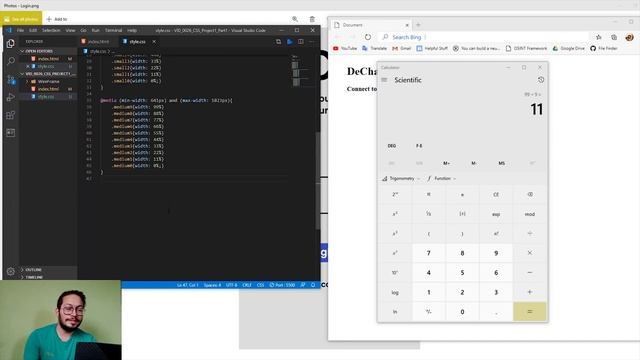Click the feedback icon in VS Code status bar
Viewport: 640px width, 360px height.
point(303,285)
